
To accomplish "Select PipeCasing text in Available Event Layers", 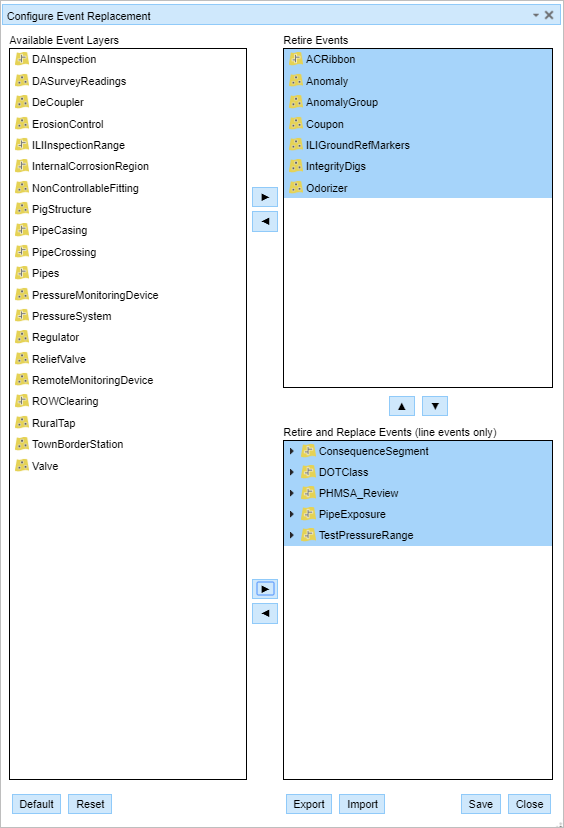I will click(60, 230).
